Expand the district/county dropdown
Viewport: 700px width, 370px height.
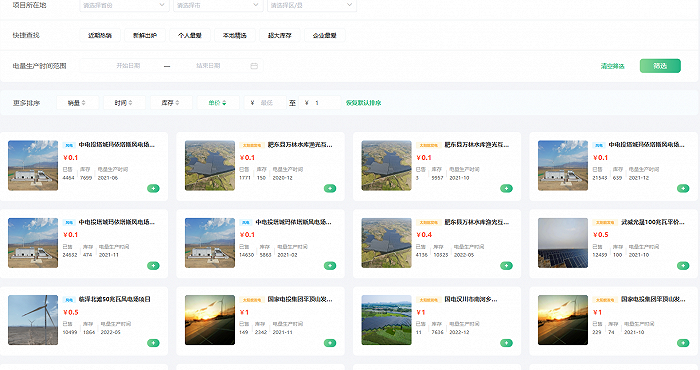tap(312, 5)
